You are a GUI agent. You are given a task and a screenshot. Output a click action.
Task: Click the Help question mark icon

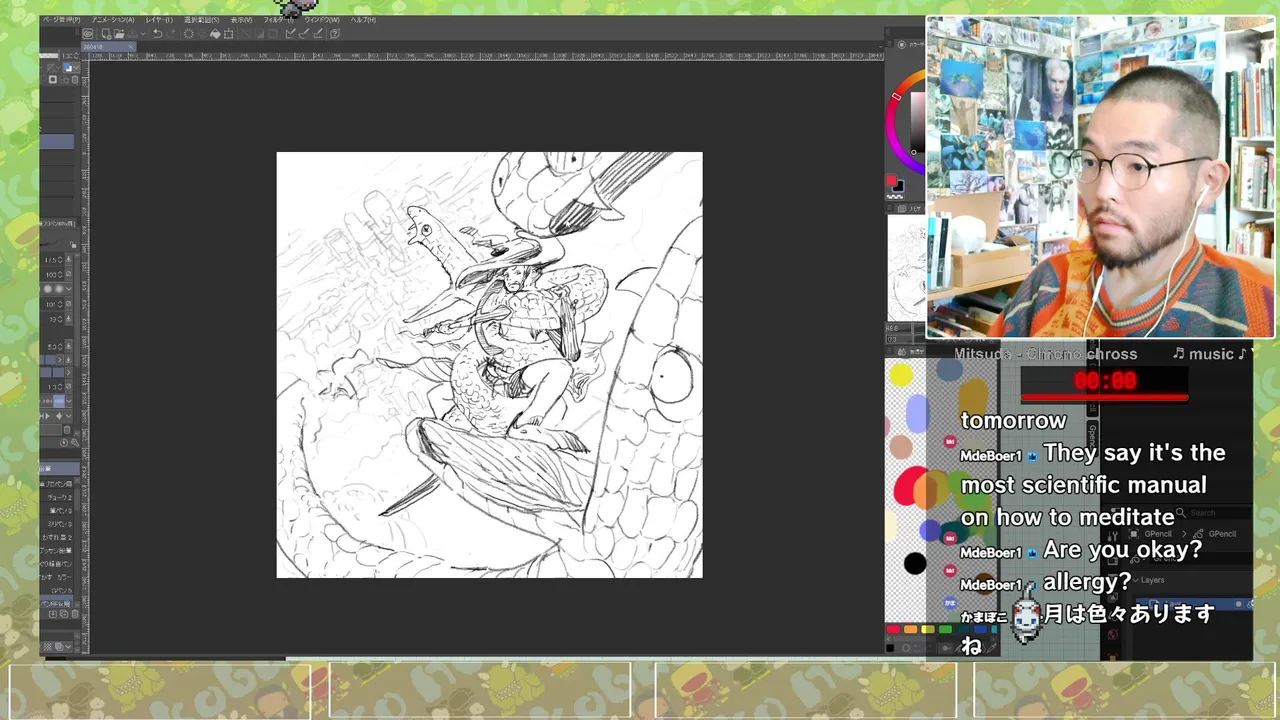point(335,34)
